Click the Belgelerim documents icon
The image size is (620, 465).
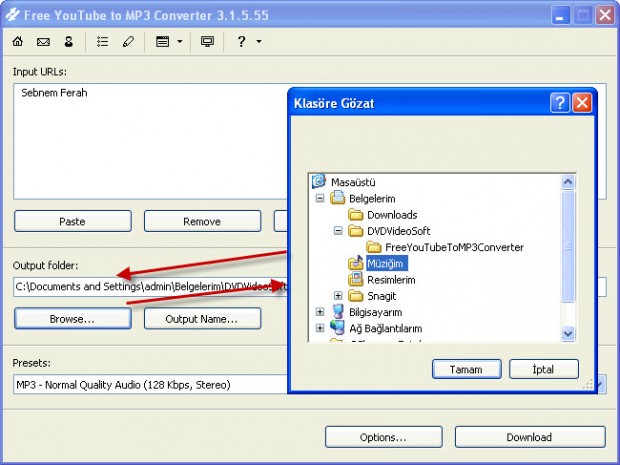pos(338,197)
